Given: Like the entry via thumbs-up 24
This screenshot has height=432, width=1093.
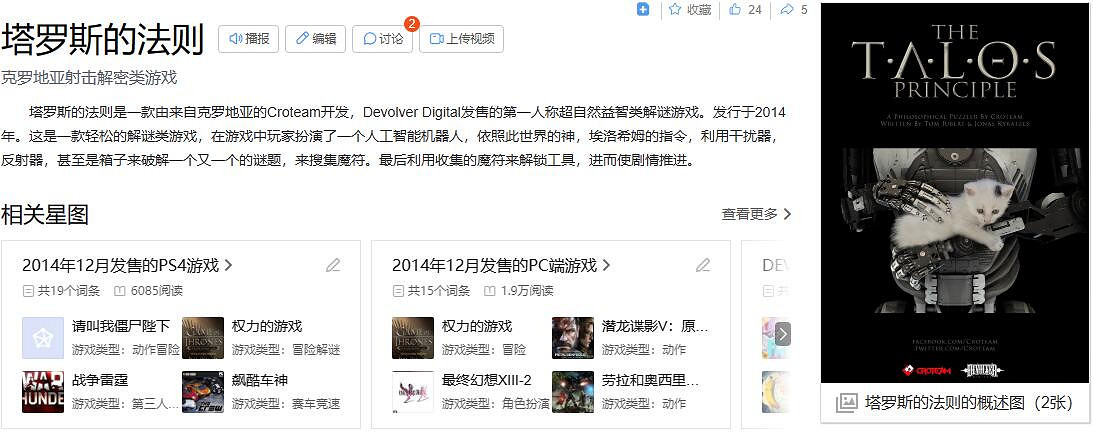Looking at the screenshot, I should [745, 9].
